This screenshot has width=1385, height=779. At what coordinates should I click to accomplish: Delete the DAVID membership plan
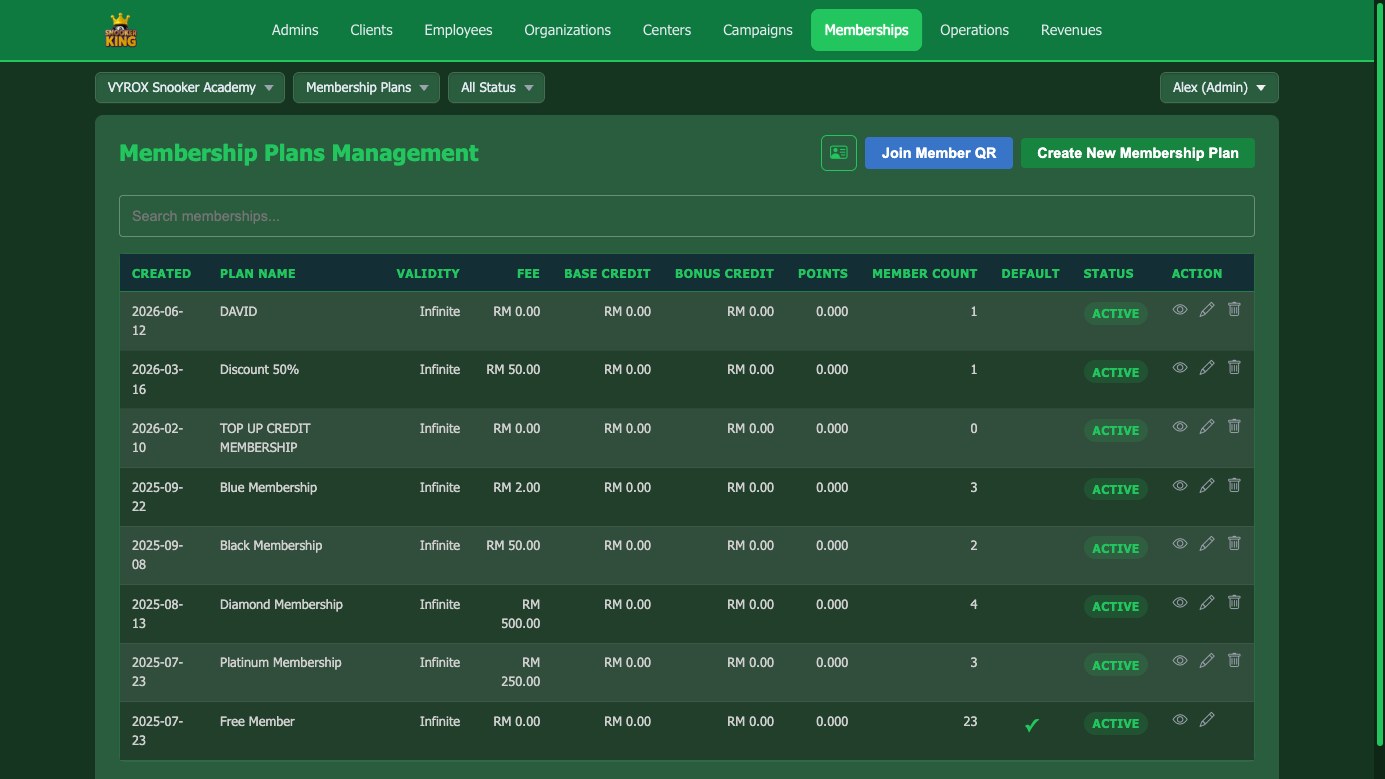coord(1234,310)
